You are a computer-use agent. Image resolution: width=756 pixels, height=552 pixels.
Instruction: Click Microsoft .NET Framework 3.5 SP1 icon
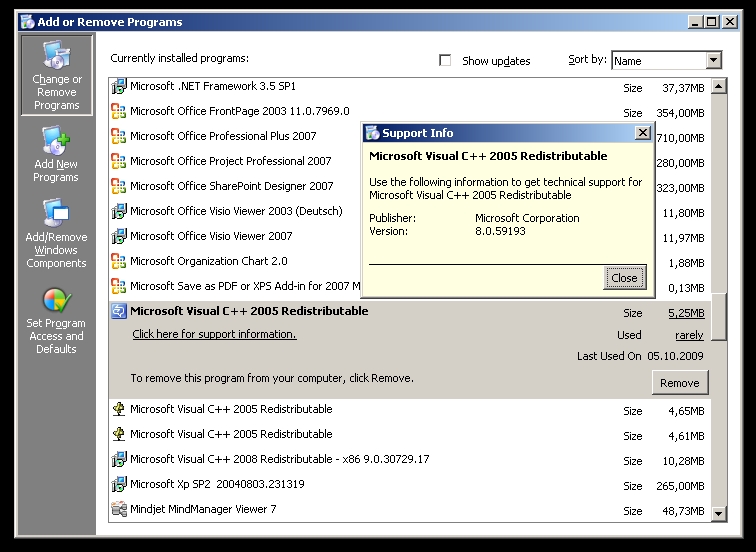[119, 86]
